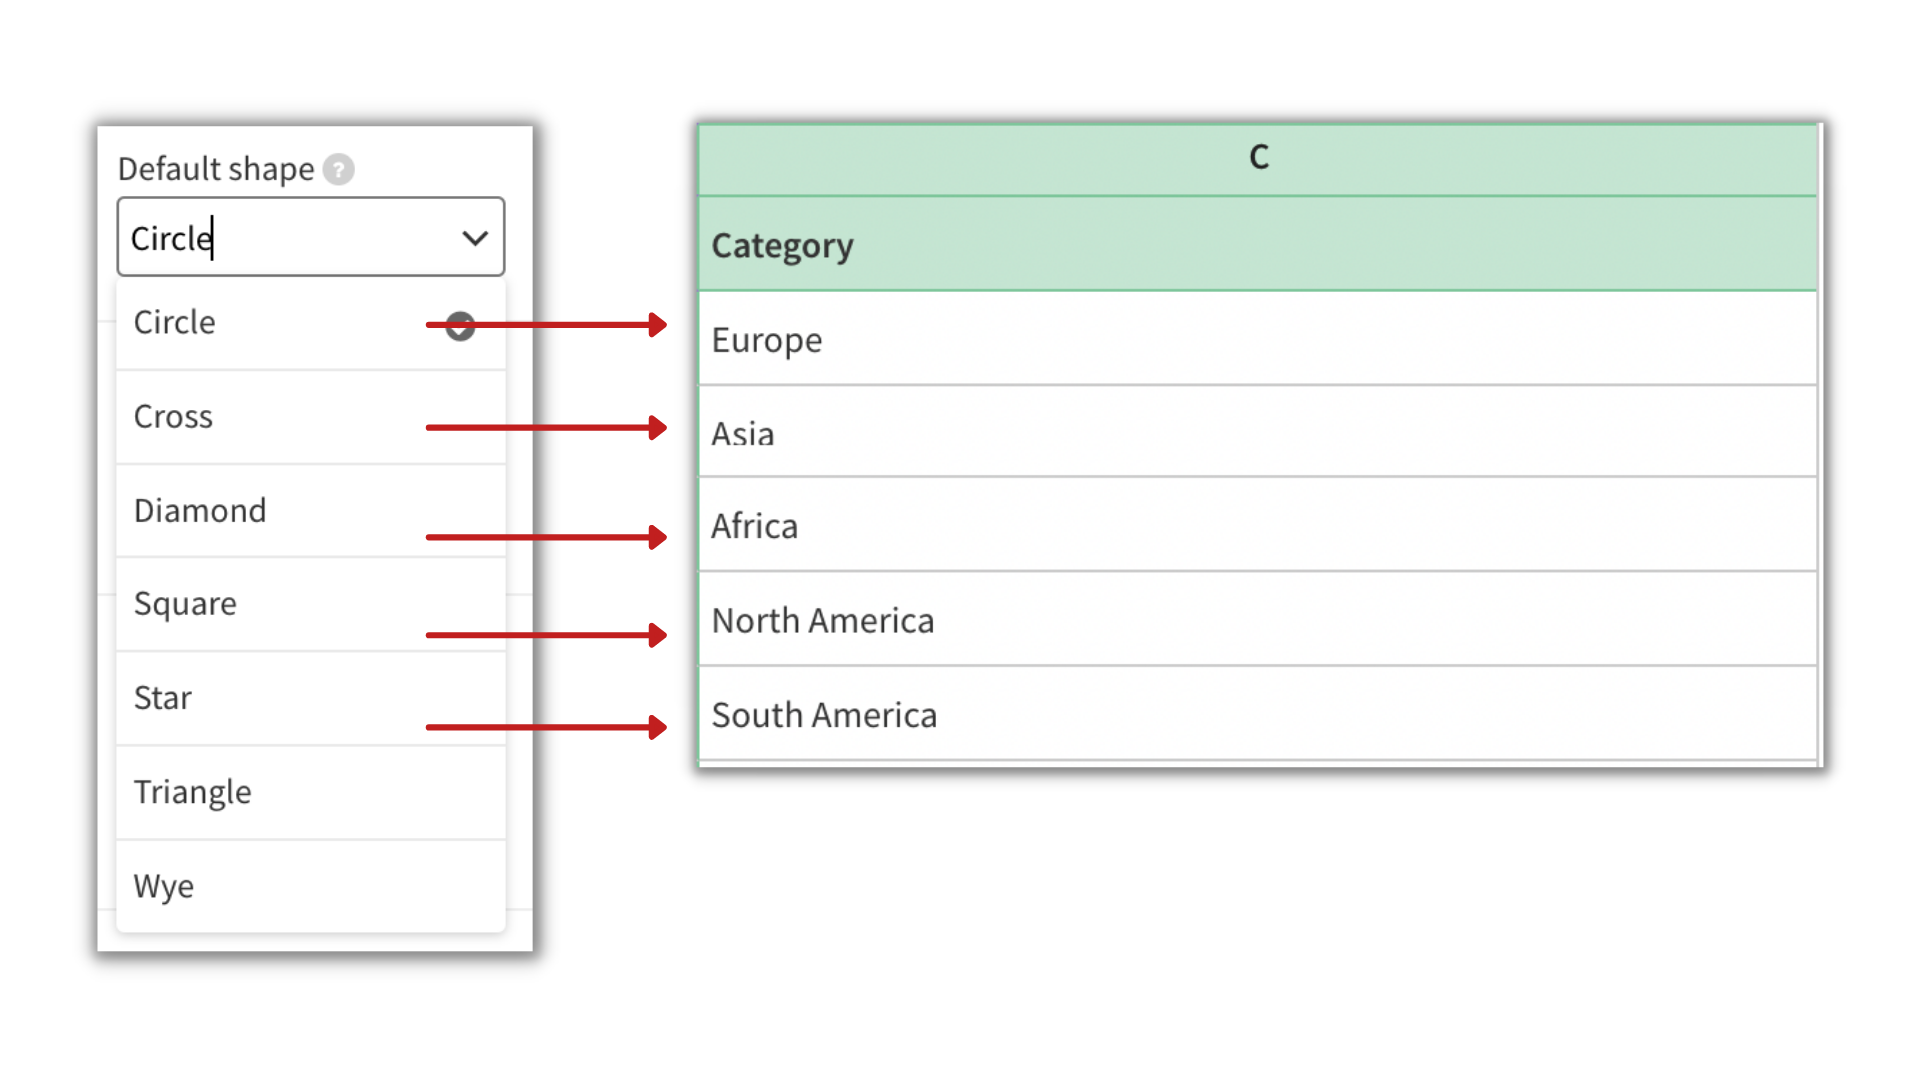
Task: Select the North America cell
Action: (x=1258, y=619)
